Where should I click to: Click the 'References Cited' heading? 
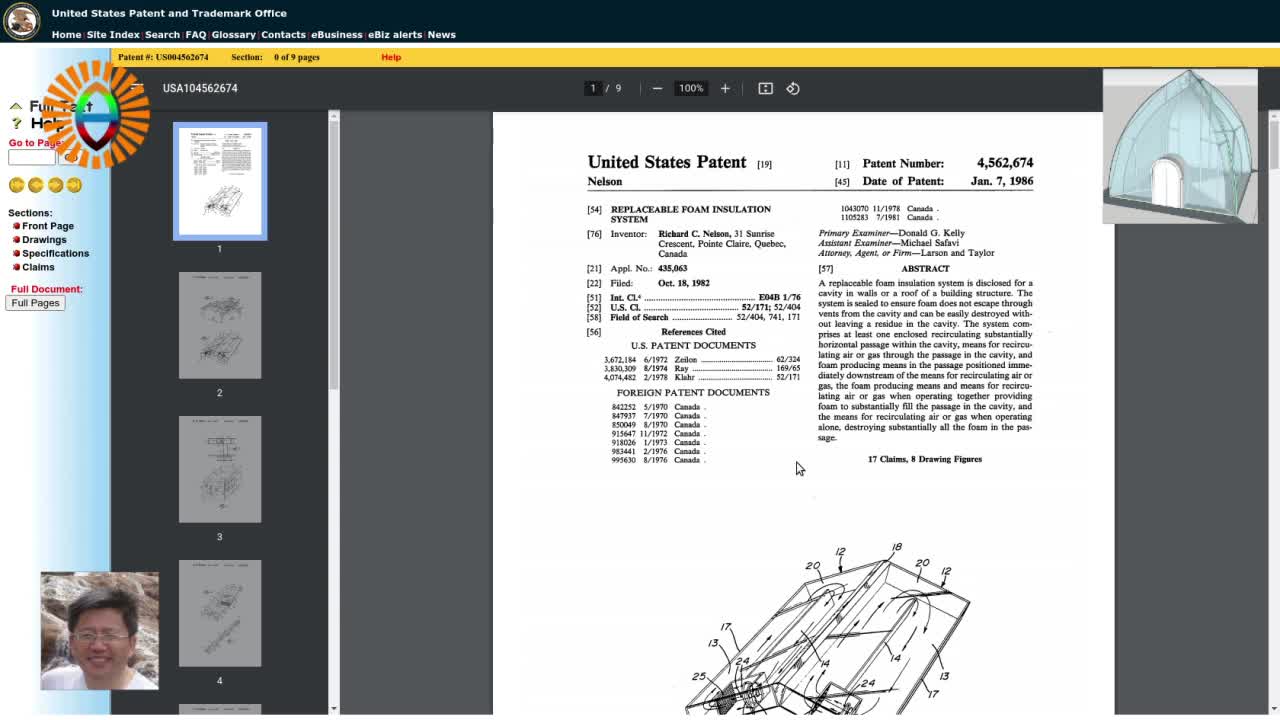(x=693, y=332)
